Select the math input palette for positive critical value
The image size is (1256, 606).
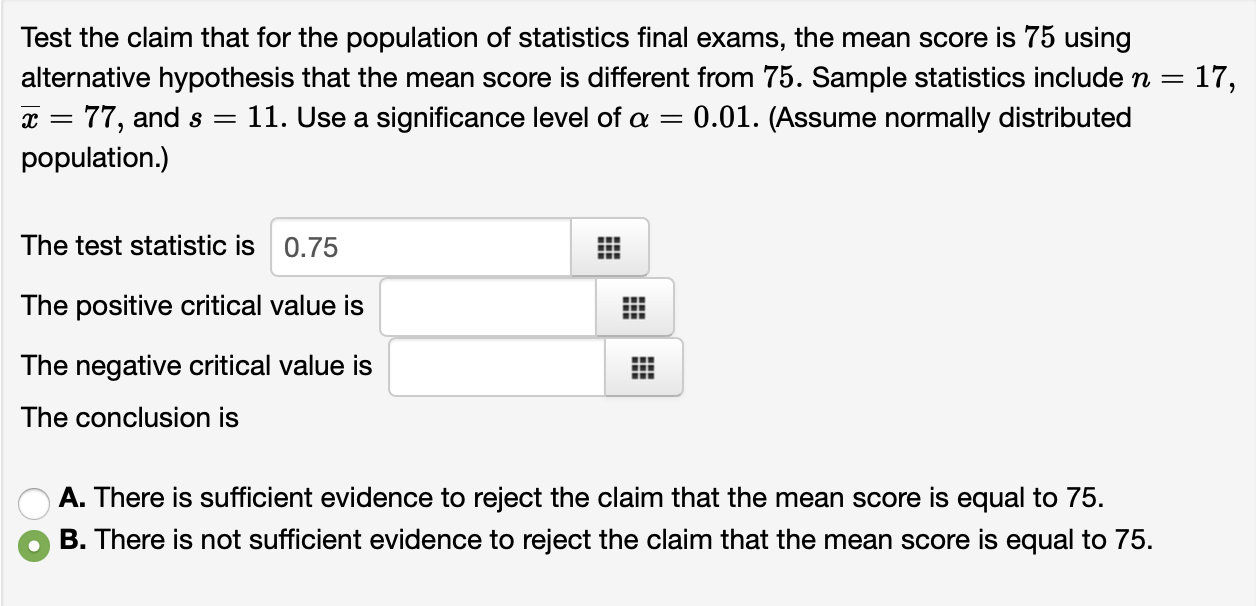click(x=633, y=306)
